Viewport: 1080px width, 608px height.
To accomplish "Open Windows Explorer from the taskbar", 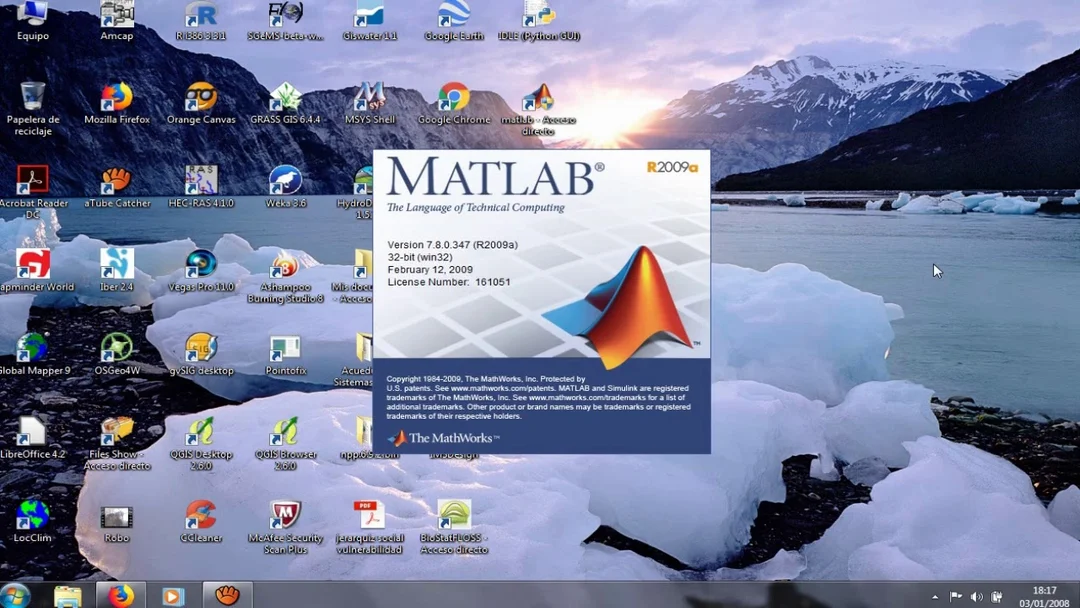I will [68, 596].
